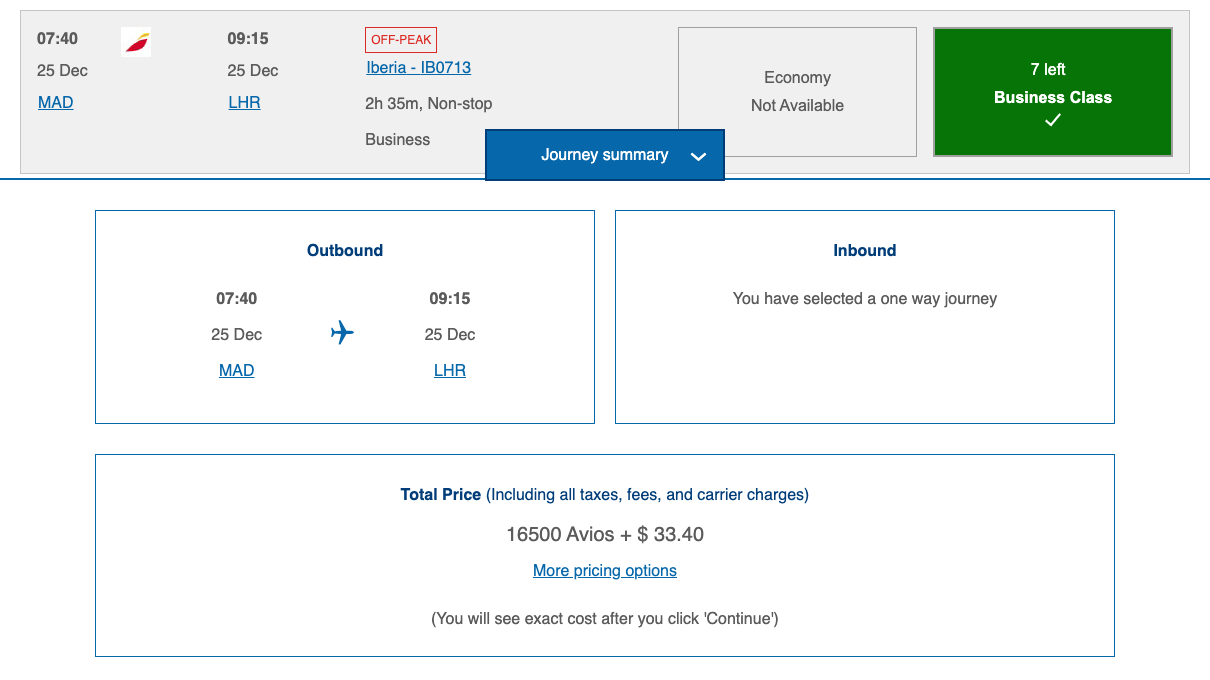Click the Inbound summary card
This screenshot has width=1210, height=680.
(x=864, y=316)
